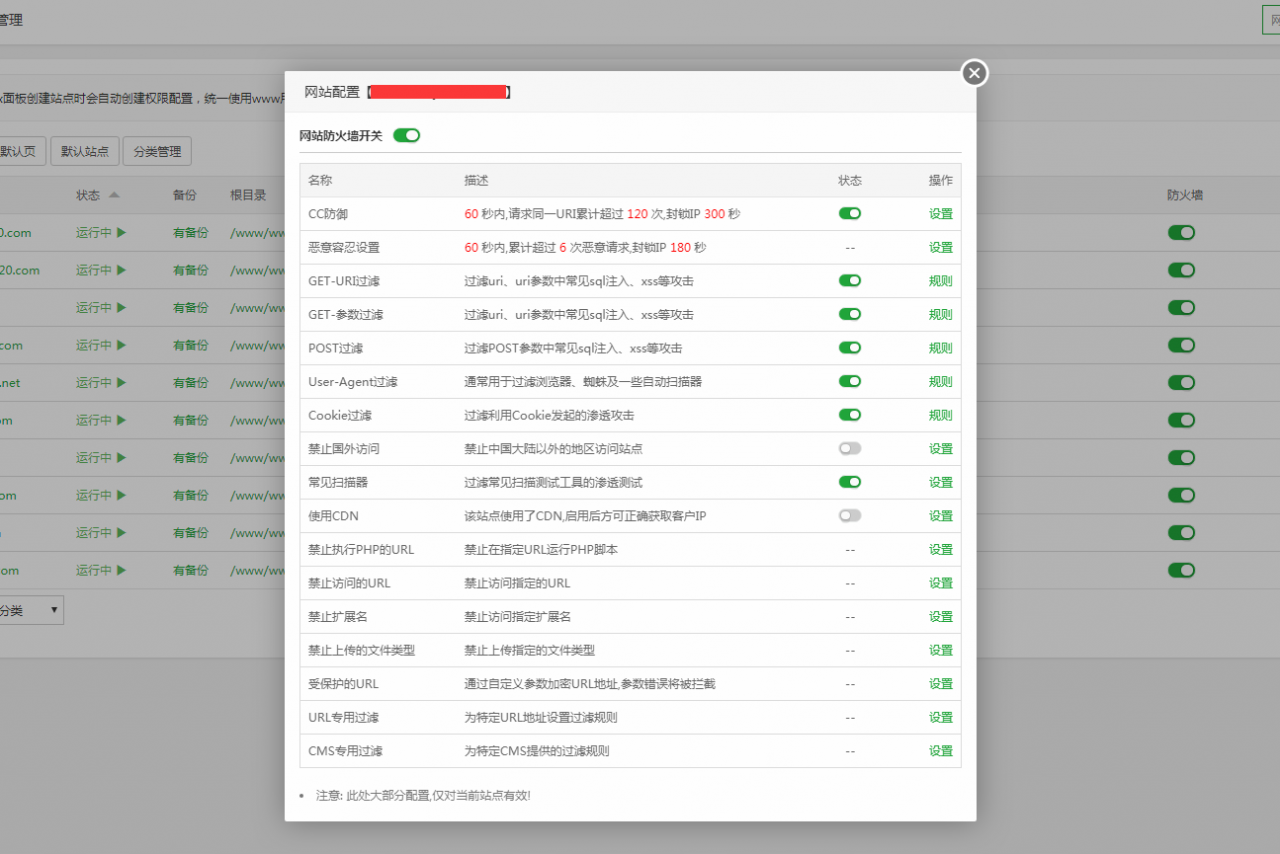Disable the CC防御 status switch
The width and height of the screenshot is (1280, 854).
pyautogui.click(x=850, y=213)
